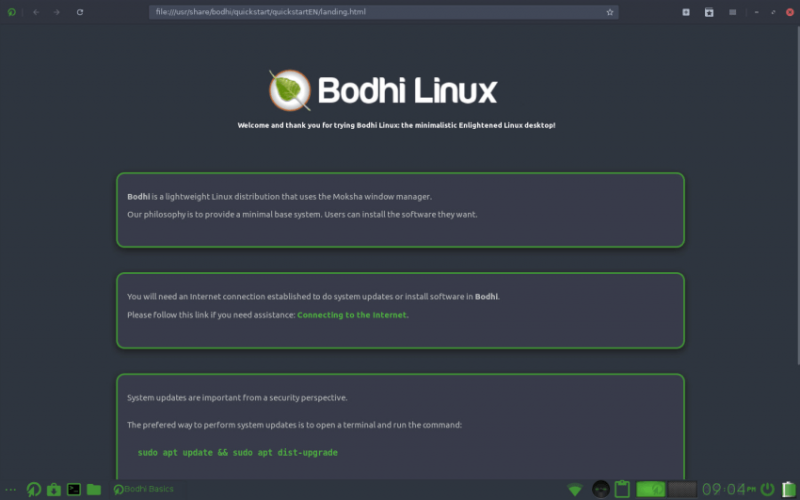Switch to the second empty virtual desktop
This screenshot has height=500, width=800.
(x=682, y=489)
